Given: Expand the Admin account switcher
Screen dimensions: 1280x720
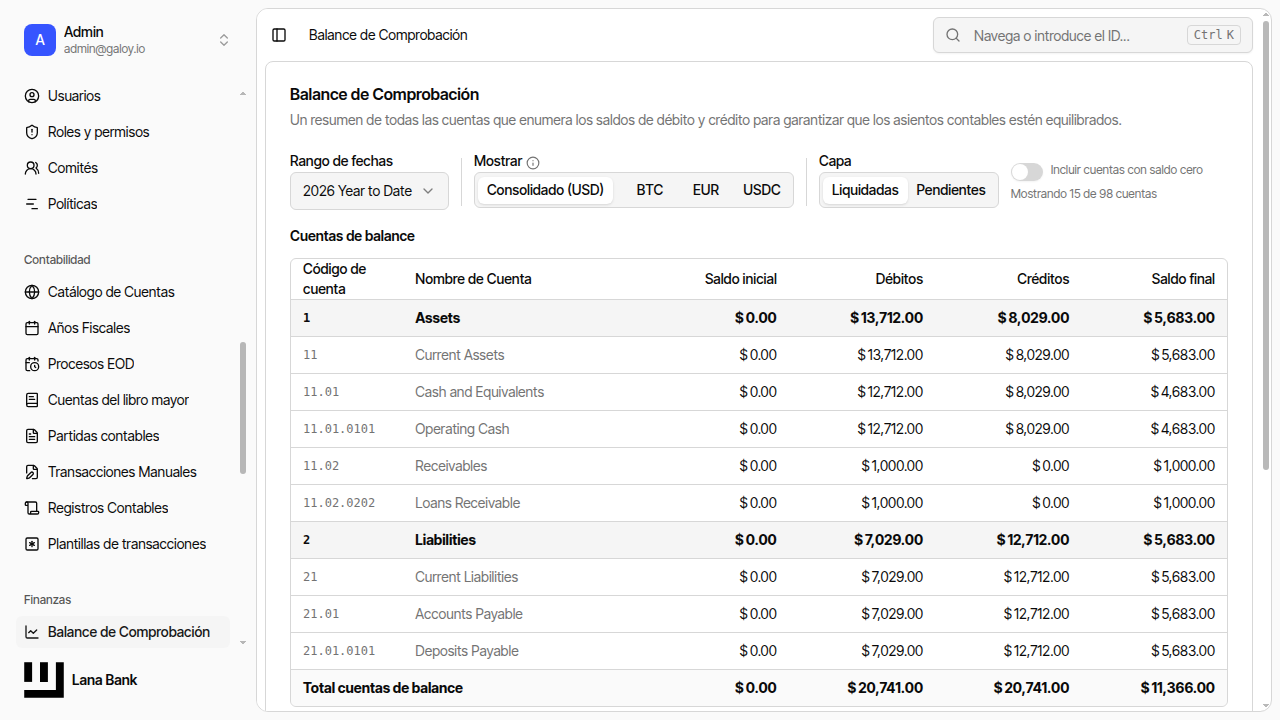Looking at the screenshot, I should click(128, 40).
